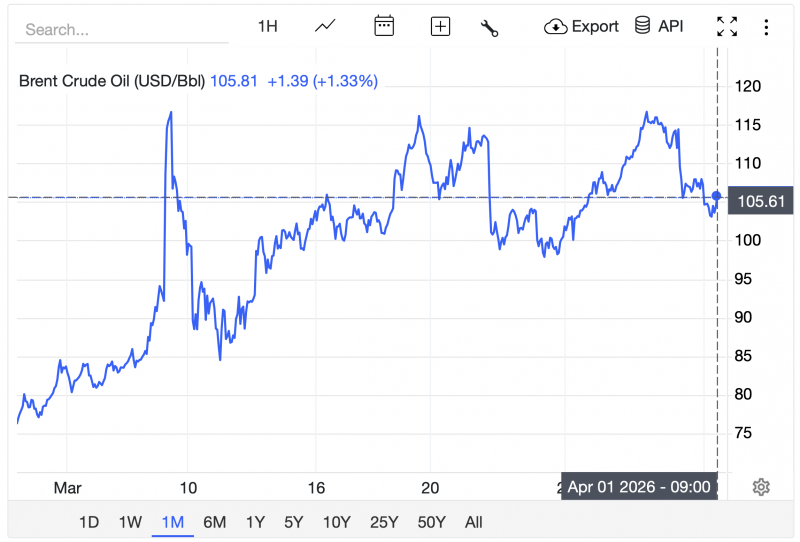The height and width of the screenshot is (542, 800).
Task: Choose the 25Y time range
Action: coord(384,522)
